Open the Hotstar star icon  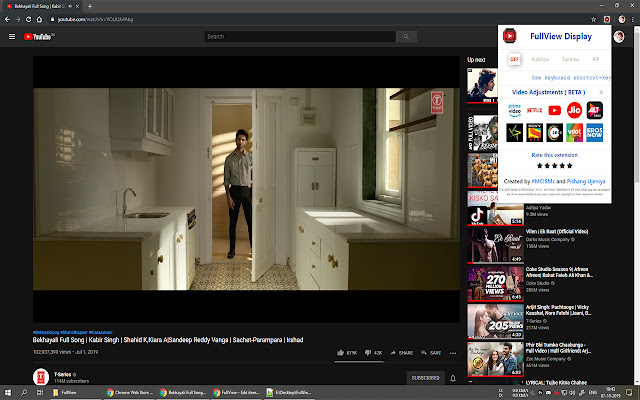tap(514, 133)
